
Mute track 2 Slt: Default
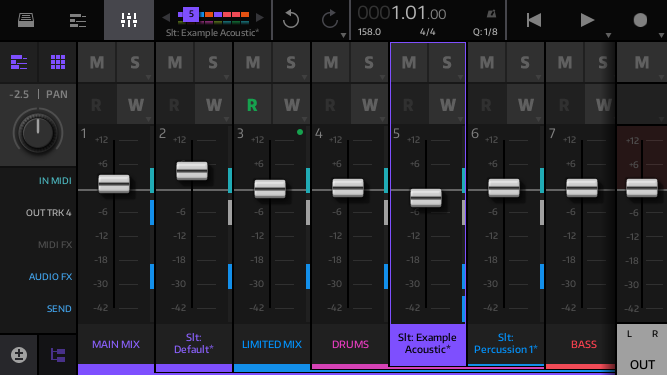175,62
